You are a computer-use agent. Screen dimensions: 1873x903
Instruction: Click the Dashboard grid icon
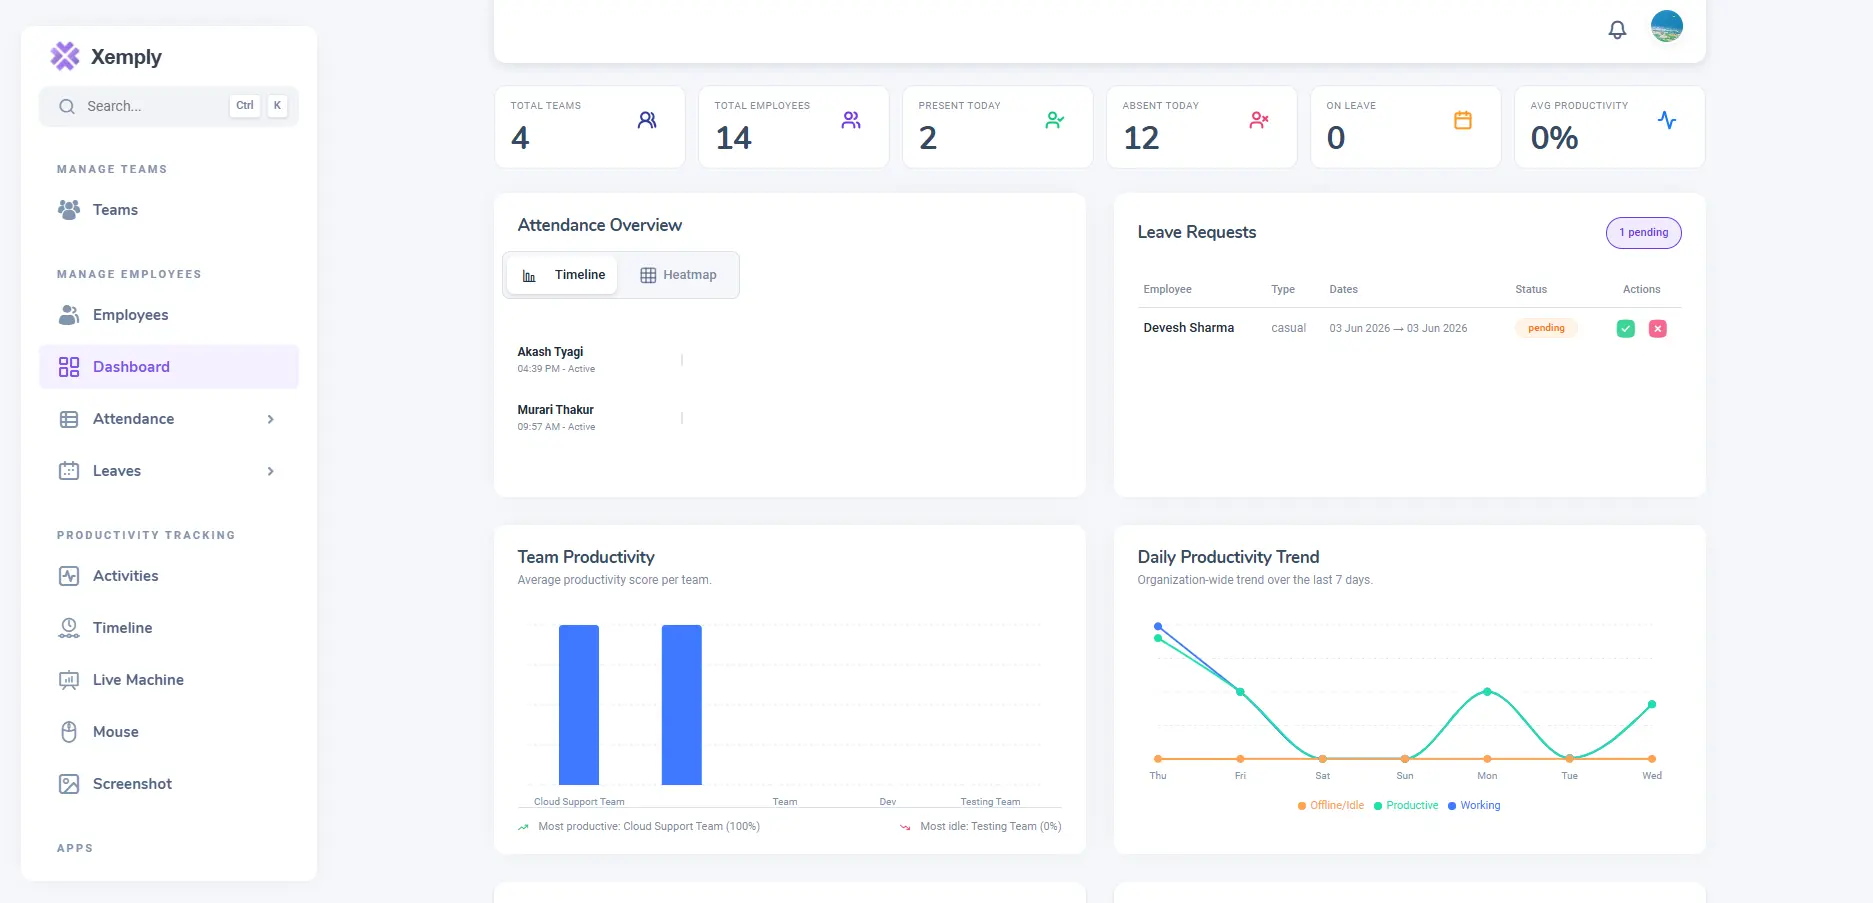[69, 367]
